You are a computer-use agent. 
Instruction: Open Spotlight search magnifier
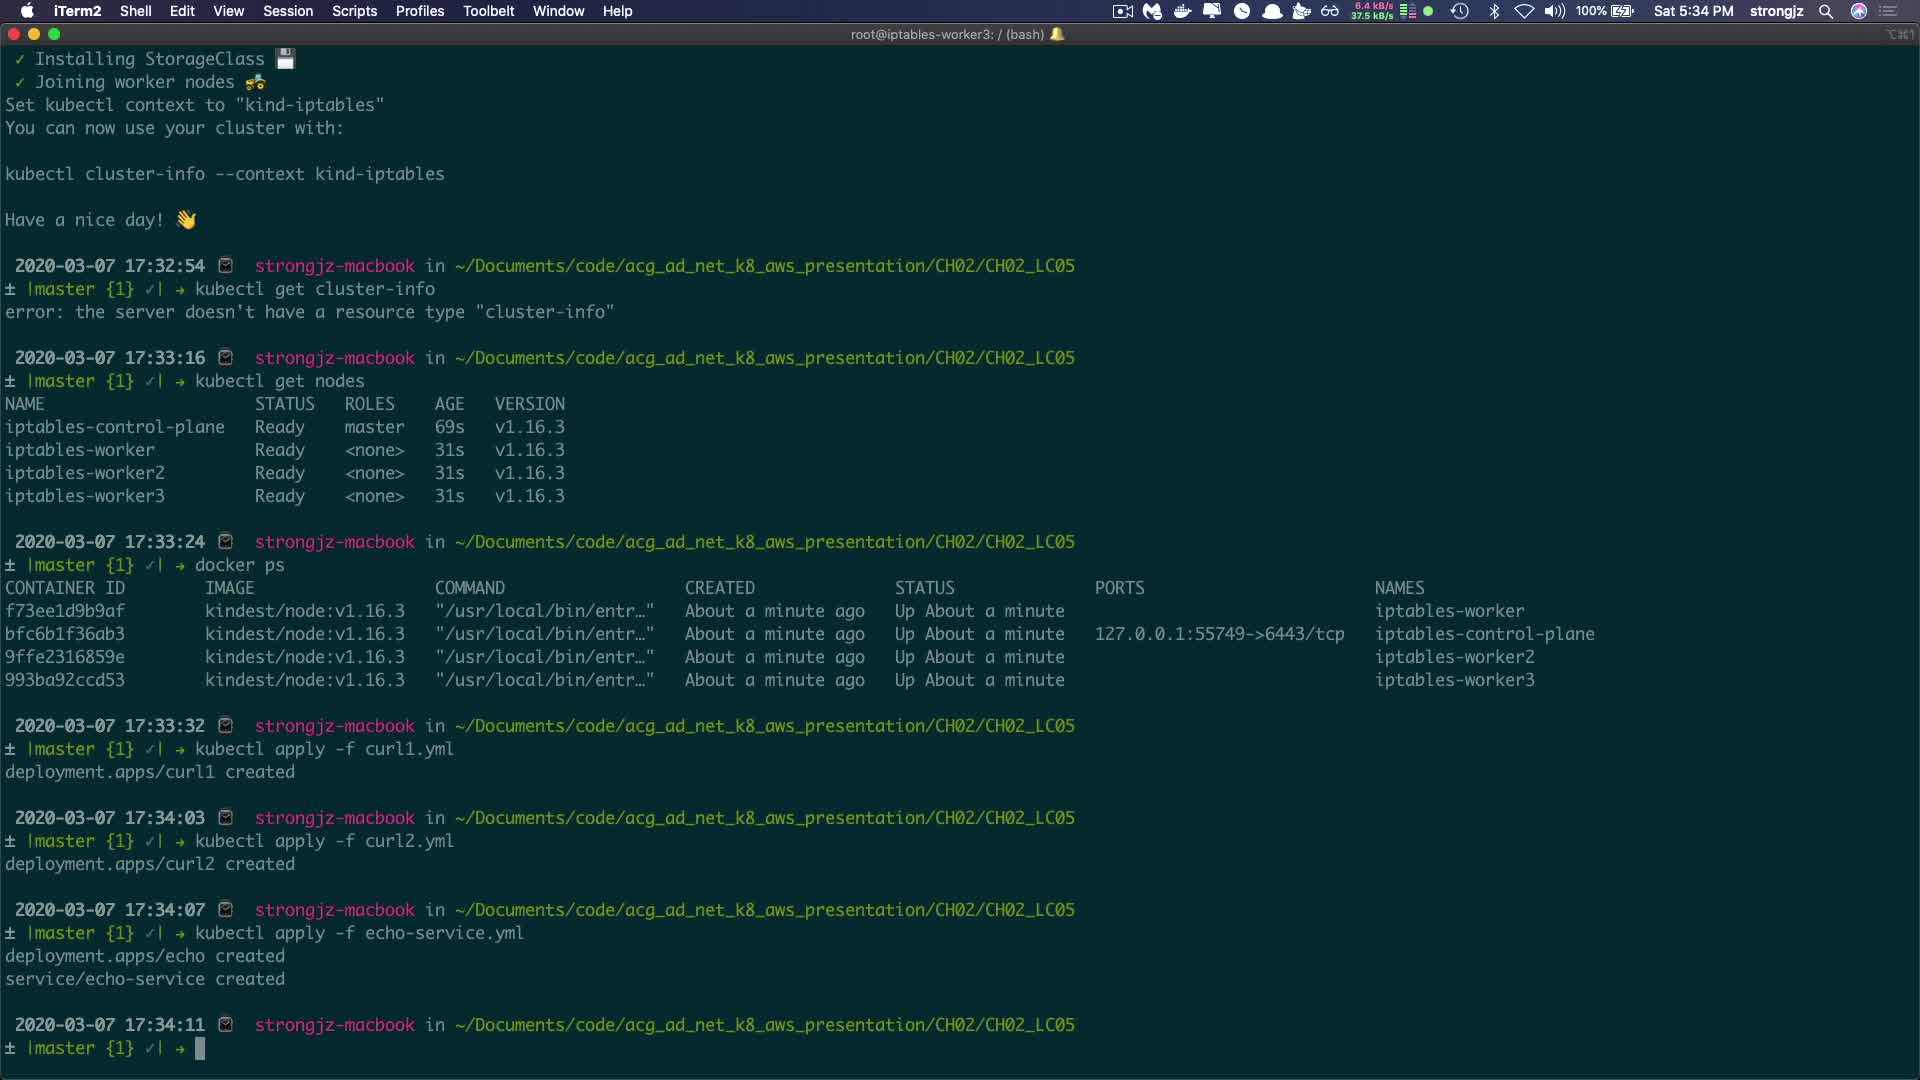click(x=1826, y=11)
